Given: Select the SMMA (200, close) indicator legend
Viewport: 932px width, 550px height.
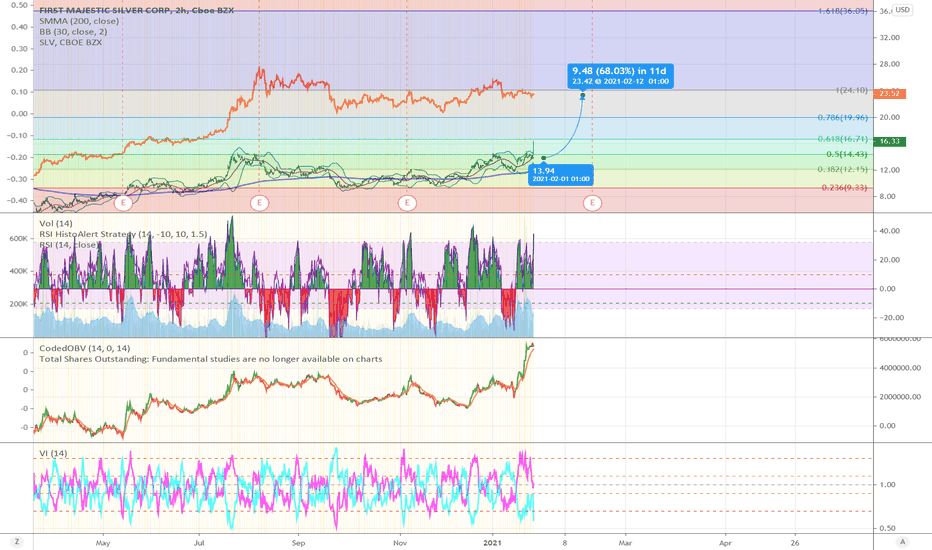Looking at the screenshot, I should point(79,21).
